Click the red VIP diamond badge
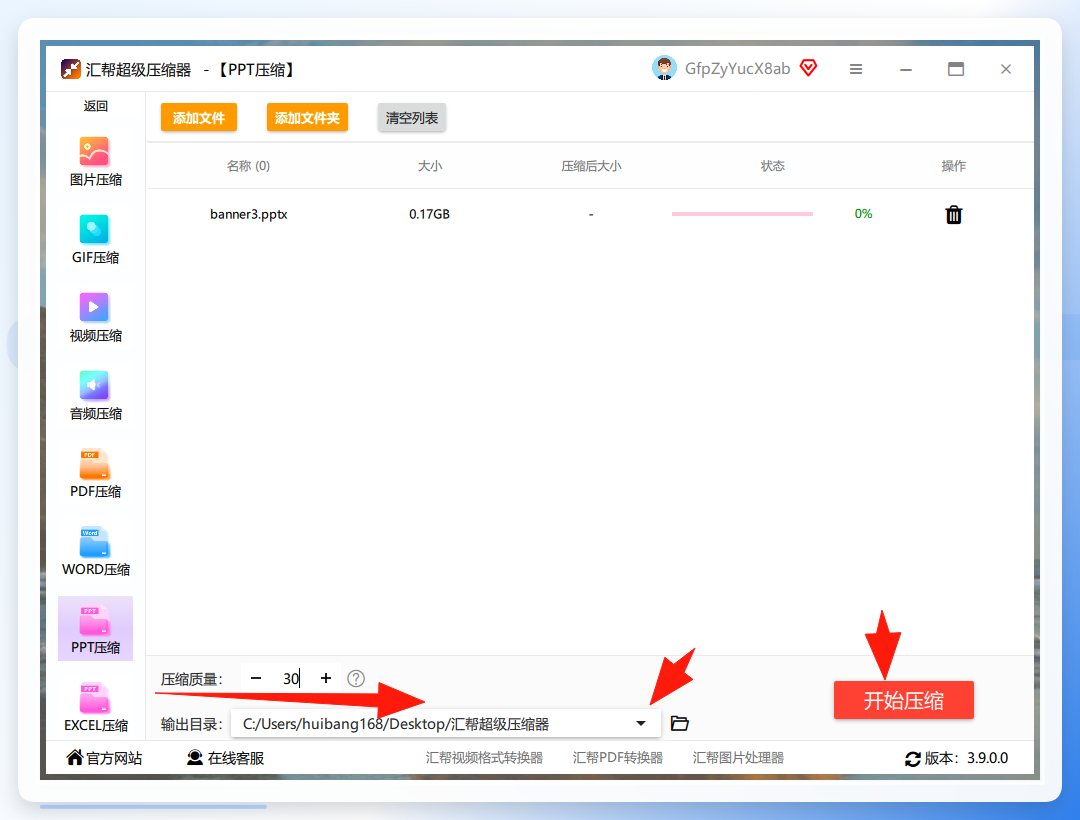Screen dimensions: 1080x820 tap(809, 68)
